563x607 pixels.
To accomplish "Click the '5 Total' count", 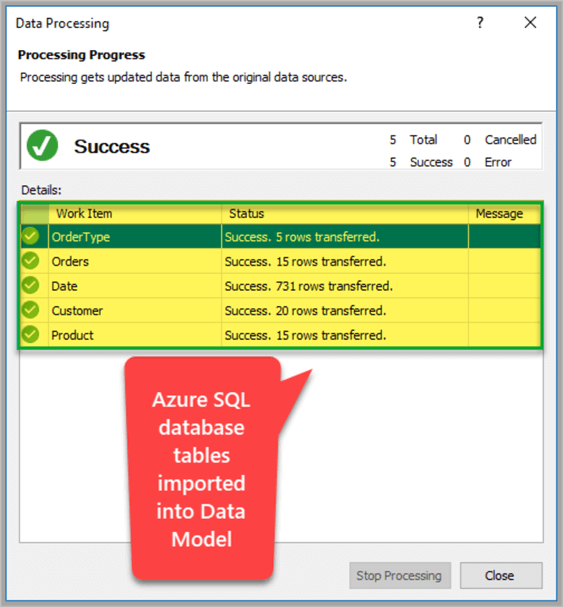I will pos(413,140).
